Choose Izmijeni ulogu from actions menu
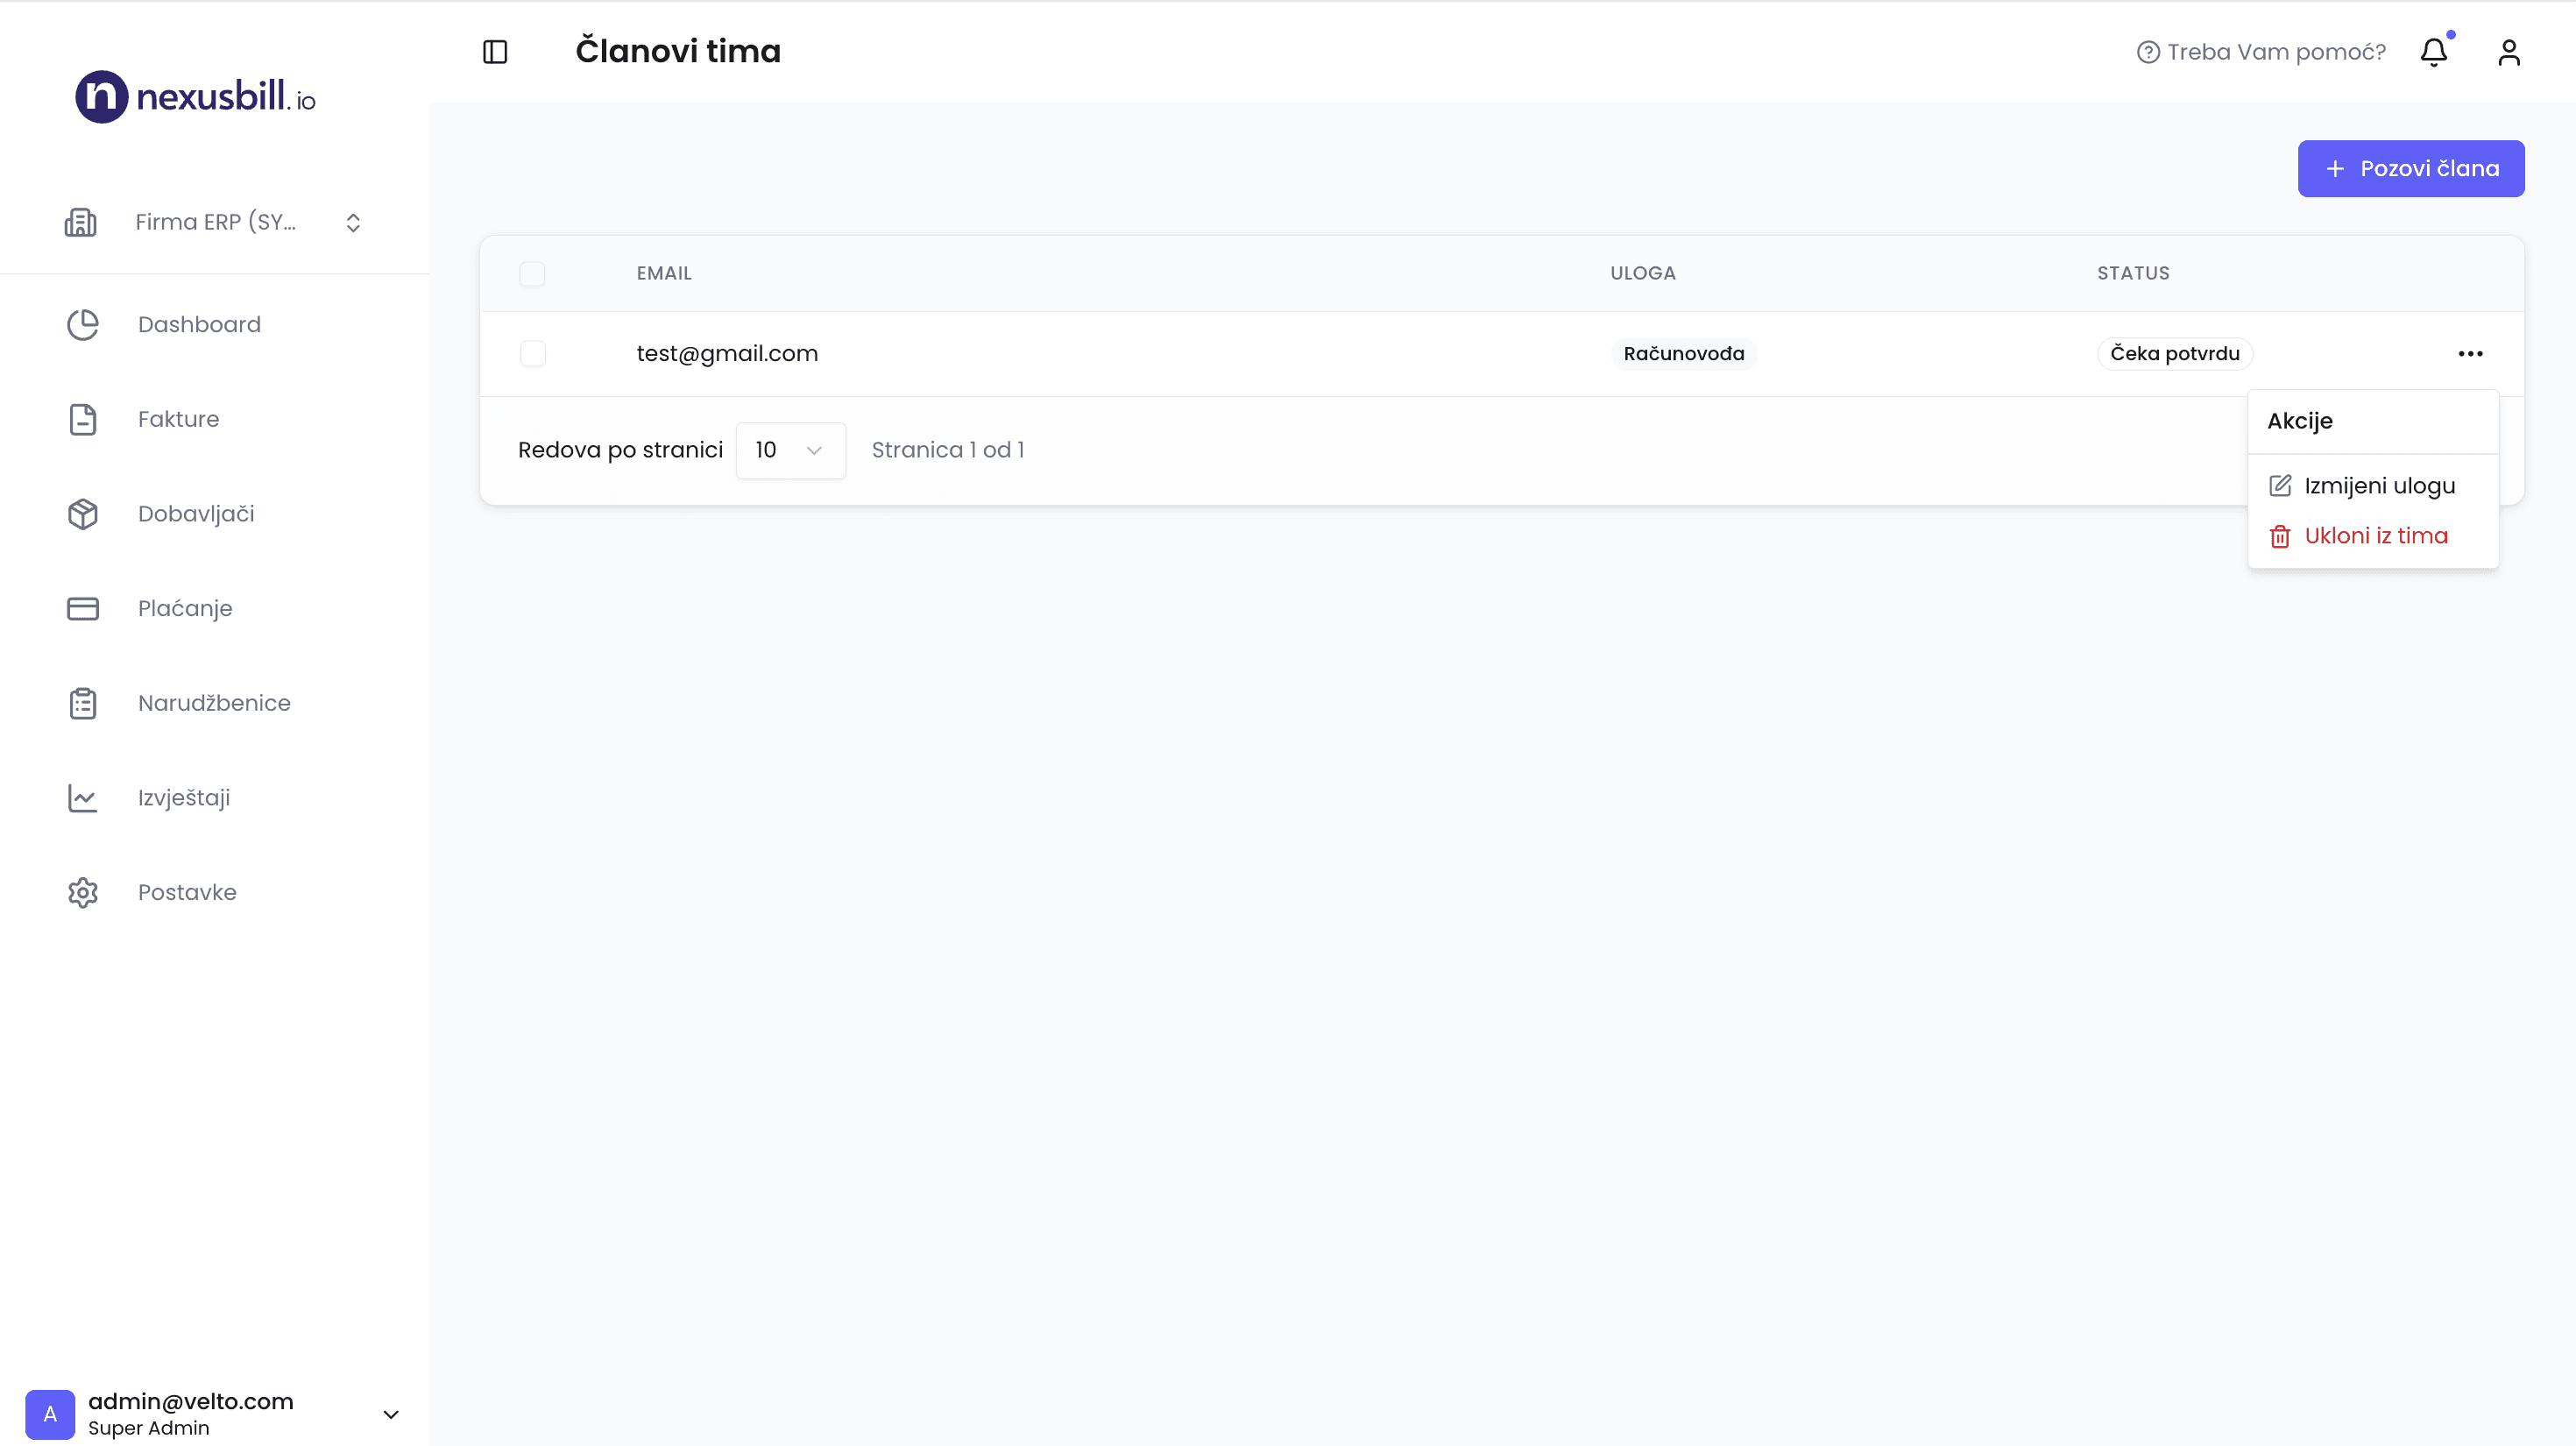Screen dimensions: 2576x1446 pos(2378,486)
